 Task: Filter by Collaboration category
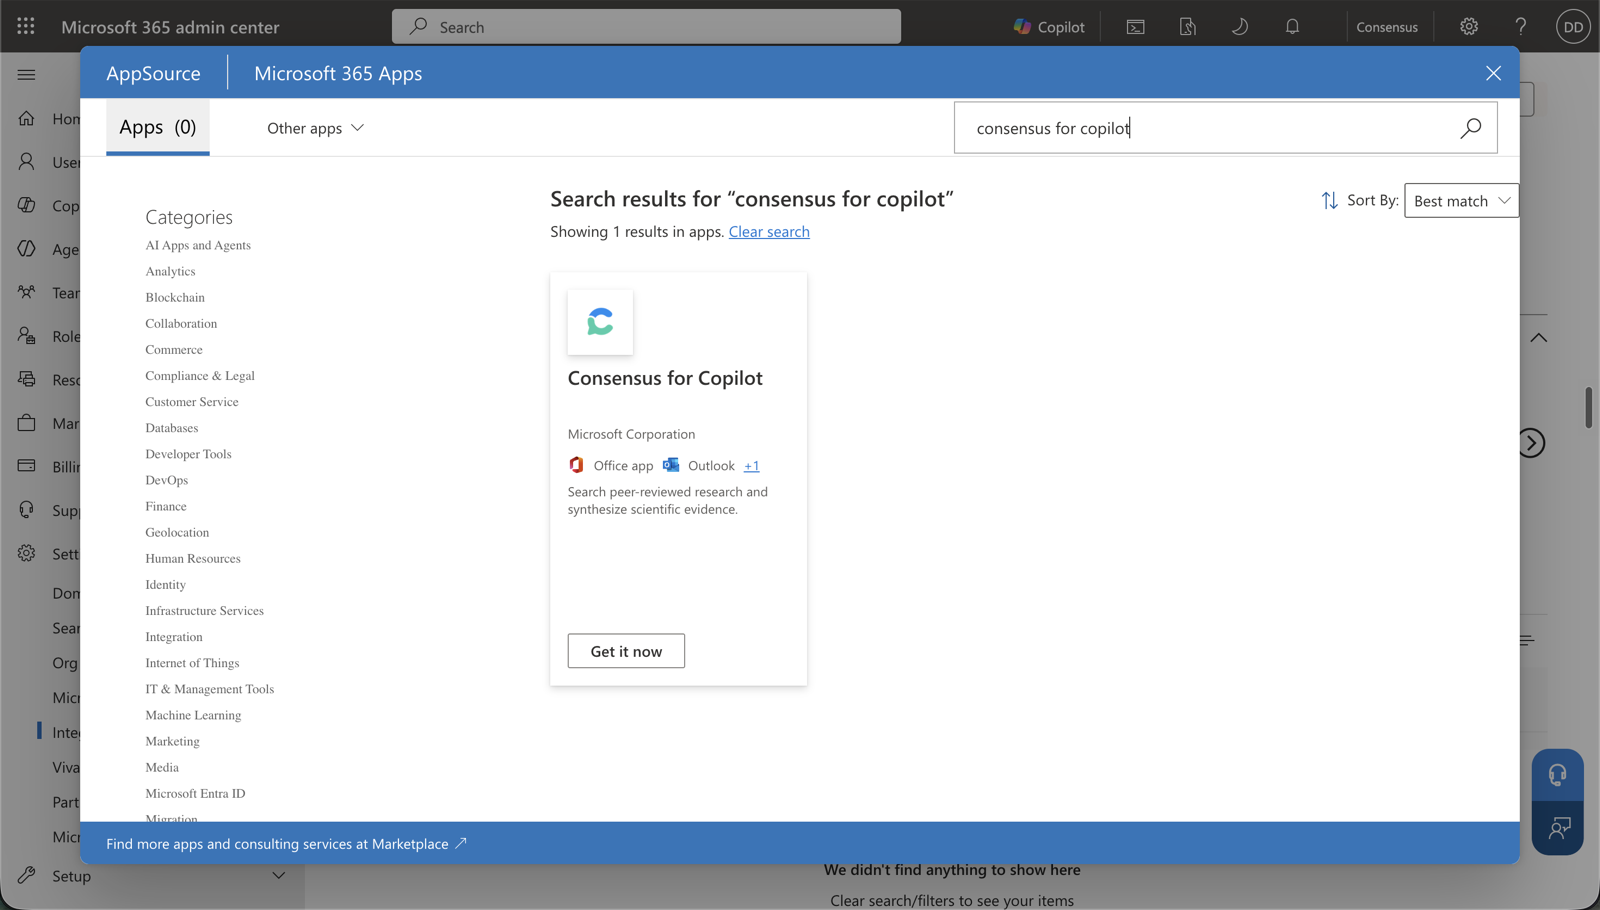click(x=181, y=323)
